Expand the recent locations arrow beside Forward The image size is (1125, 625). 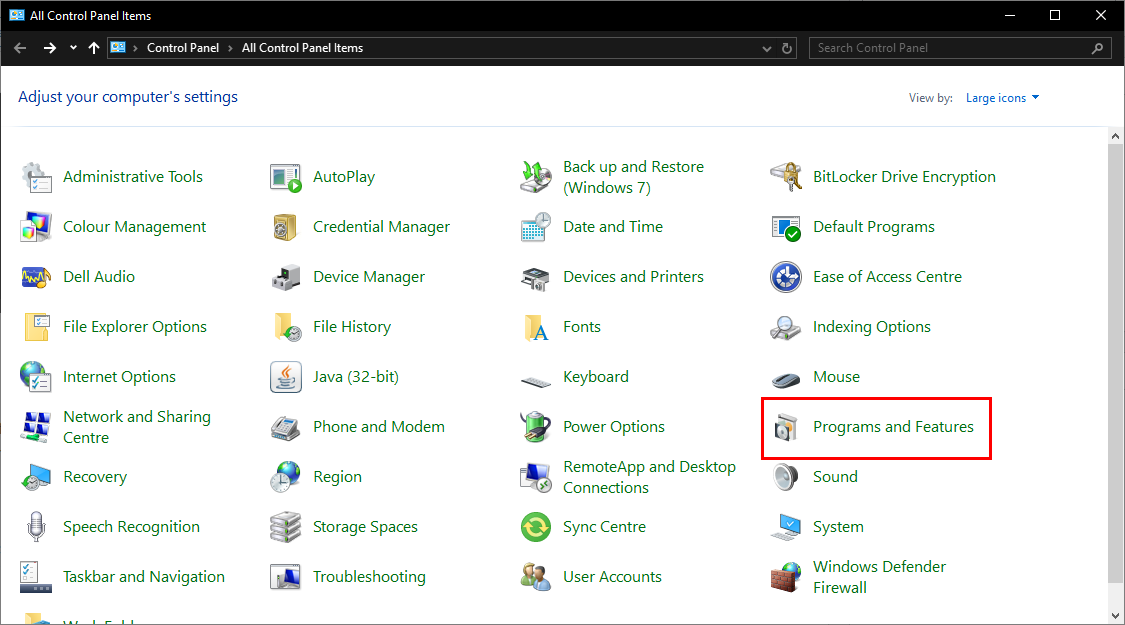74,48
